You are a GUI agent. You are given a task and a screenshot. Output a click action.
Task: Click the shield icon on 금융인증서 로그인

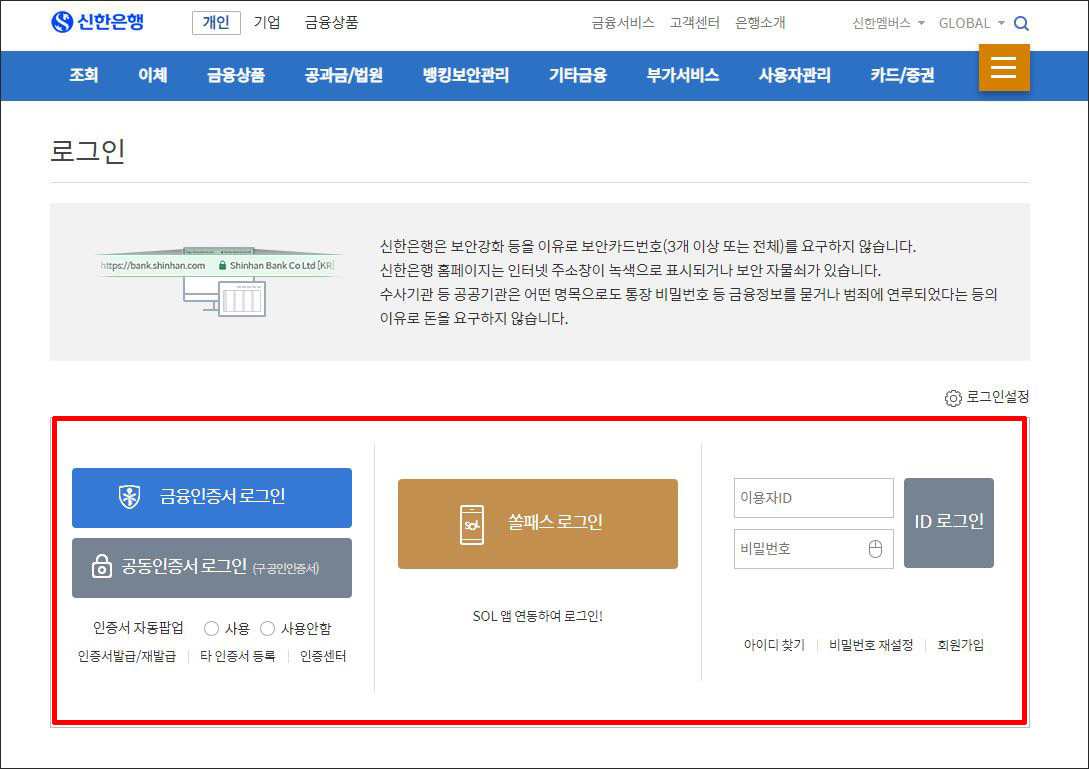(x=129, y=497)
